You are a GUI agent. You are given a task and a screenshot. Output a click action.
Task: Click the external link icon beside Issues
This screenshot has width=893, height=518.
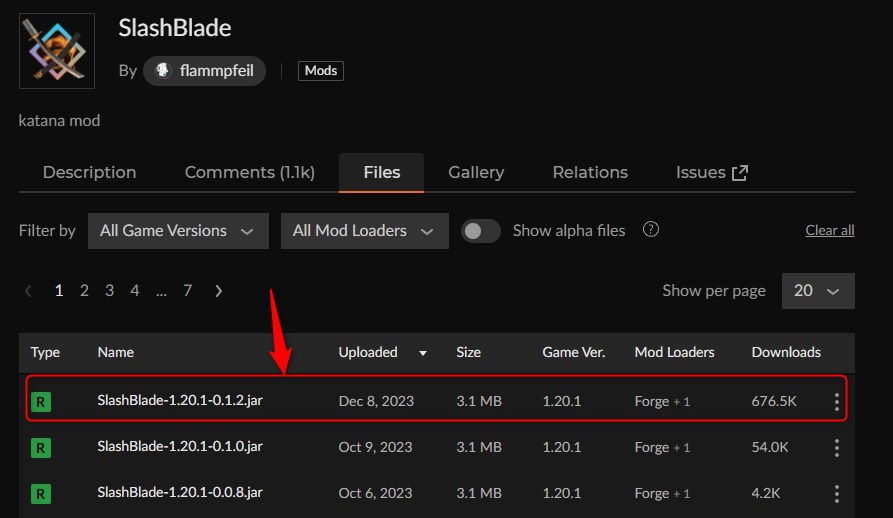pyautogui.click(x=740, y=173)
